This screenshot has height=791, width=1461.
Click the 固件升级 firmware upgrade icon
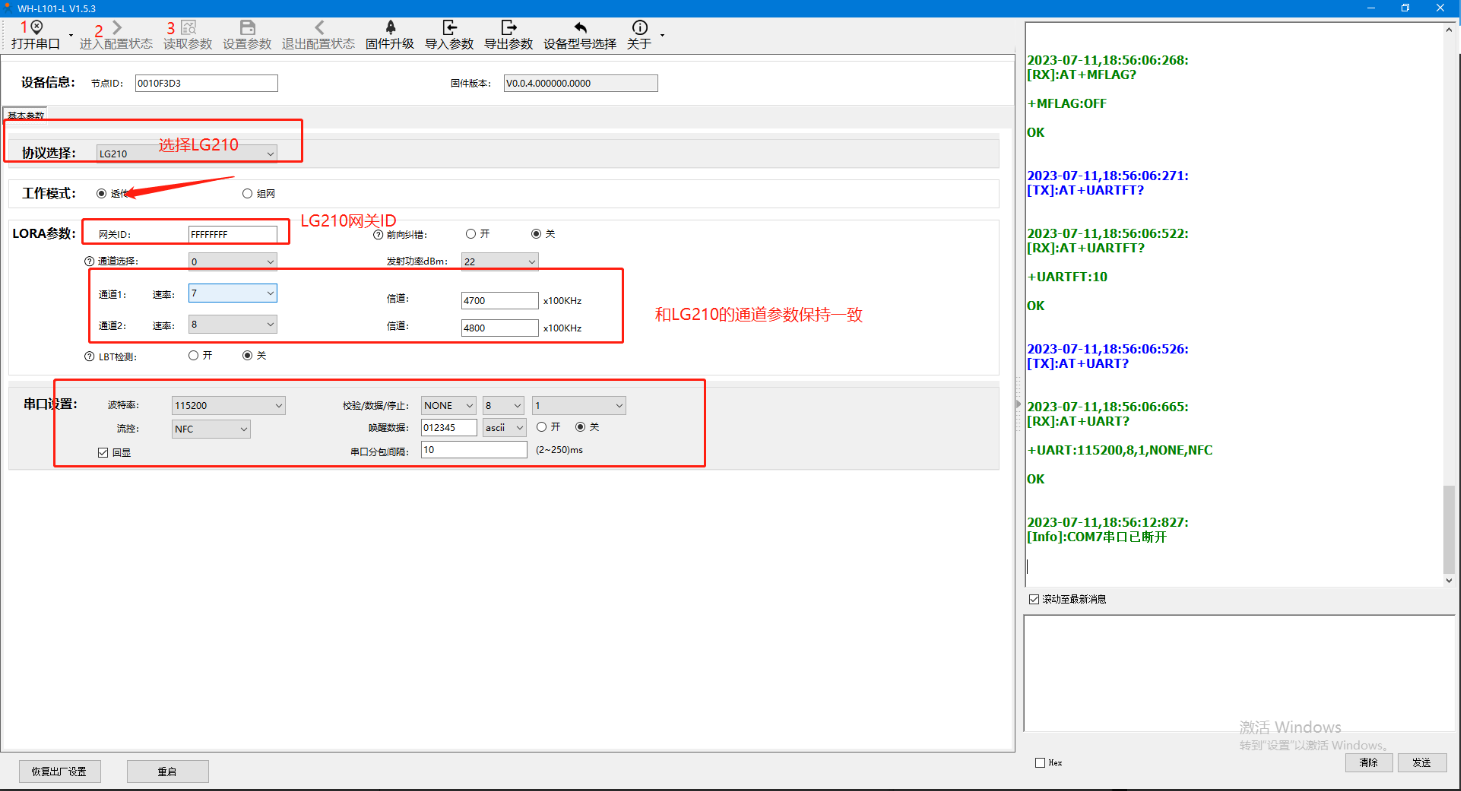click(389, 28)
